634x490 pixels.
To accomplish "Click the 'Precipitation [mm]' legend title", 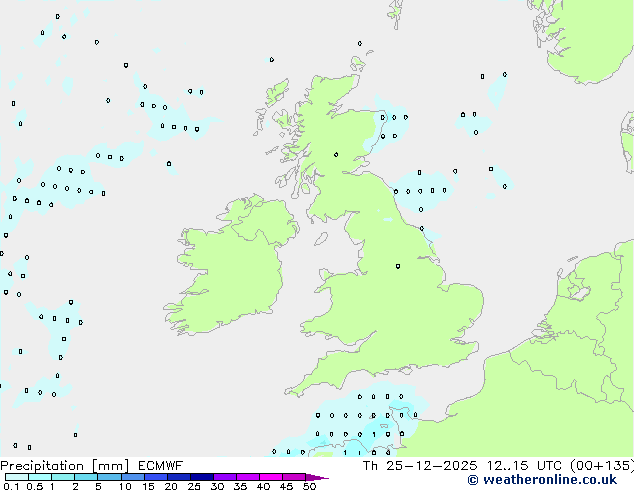I will (x=65, y=466).
